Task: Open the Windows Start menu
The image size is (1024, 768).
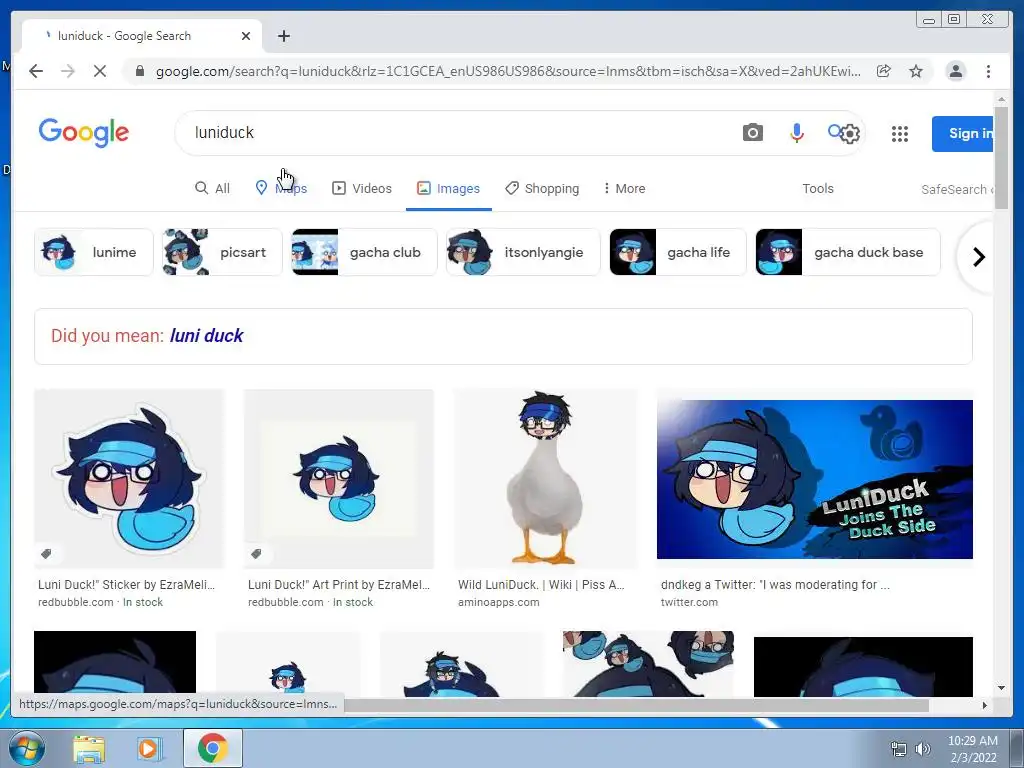Action: (x=25, y=748)
